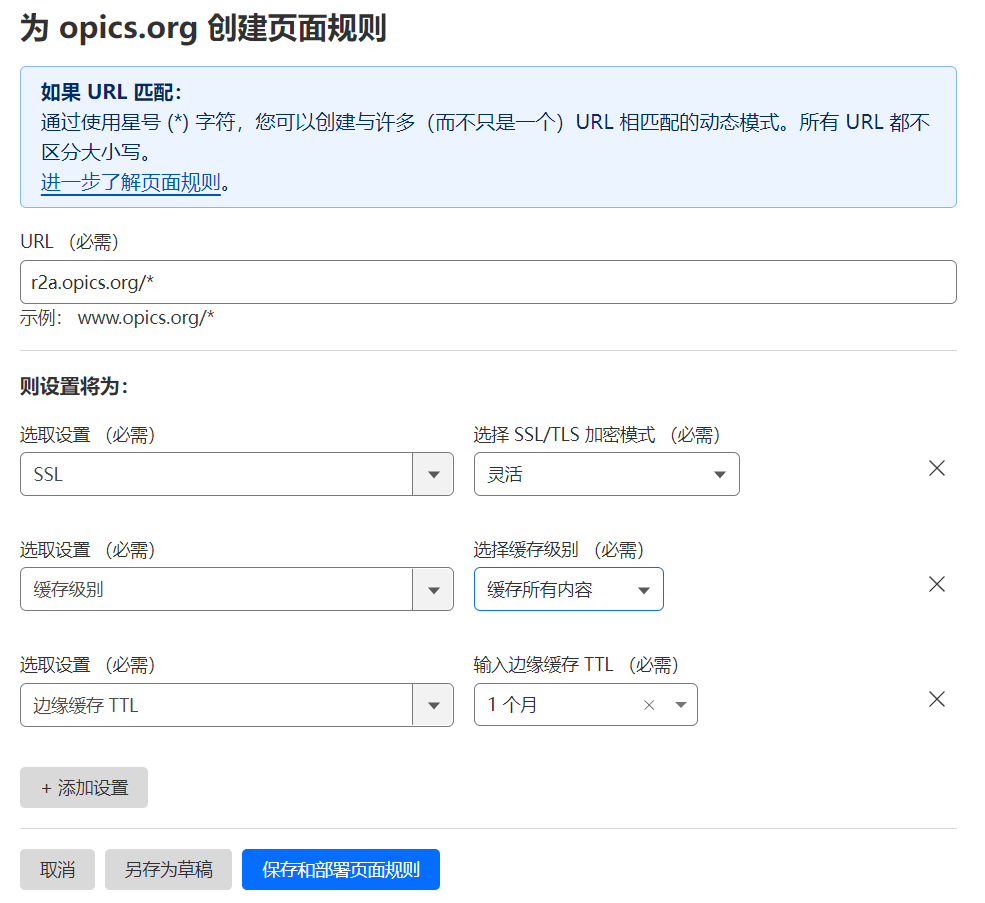Open the SSL setting dropdown arrow
985x903 pixels.
pyautogui.click(x=433, y=474)
